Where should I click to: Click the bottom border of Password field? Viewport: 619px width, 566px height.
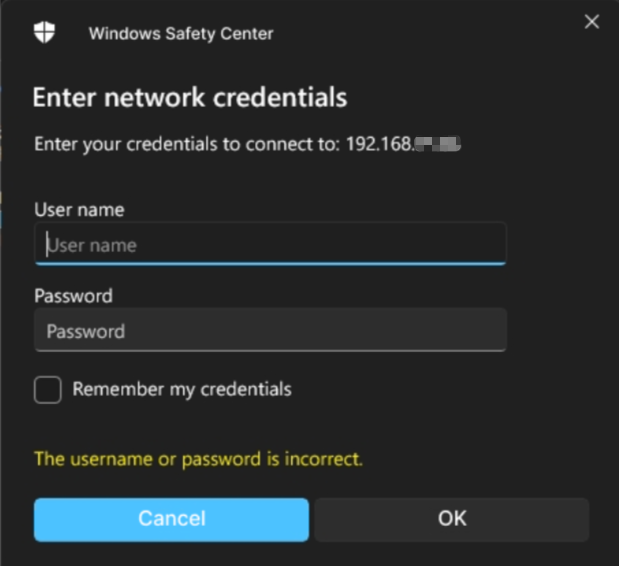tap(270, 350)
